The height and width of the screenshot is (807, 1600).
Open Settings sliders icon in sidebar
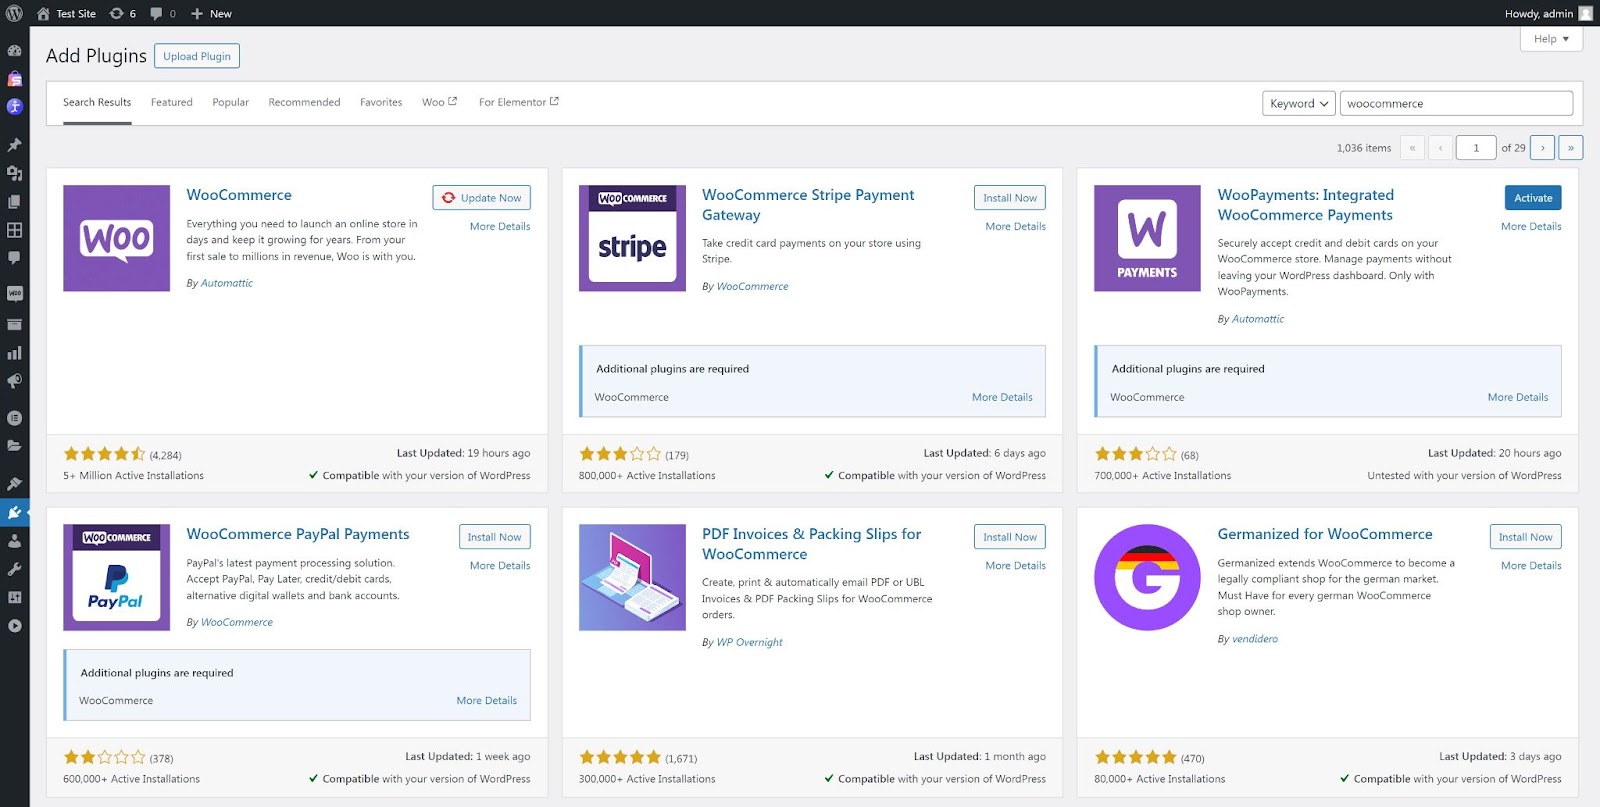pyautogui.click(x=14, y=597)
